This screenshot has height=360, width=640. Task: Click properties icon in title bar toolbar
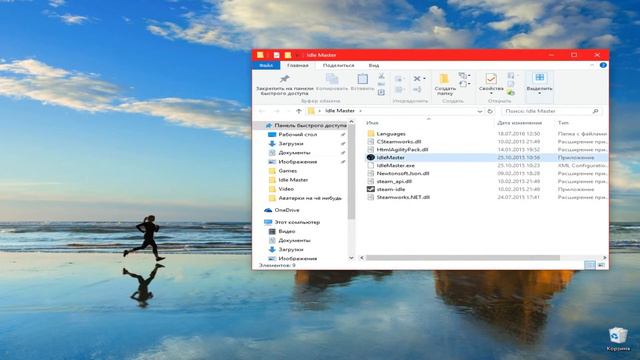tap(276, 55)
